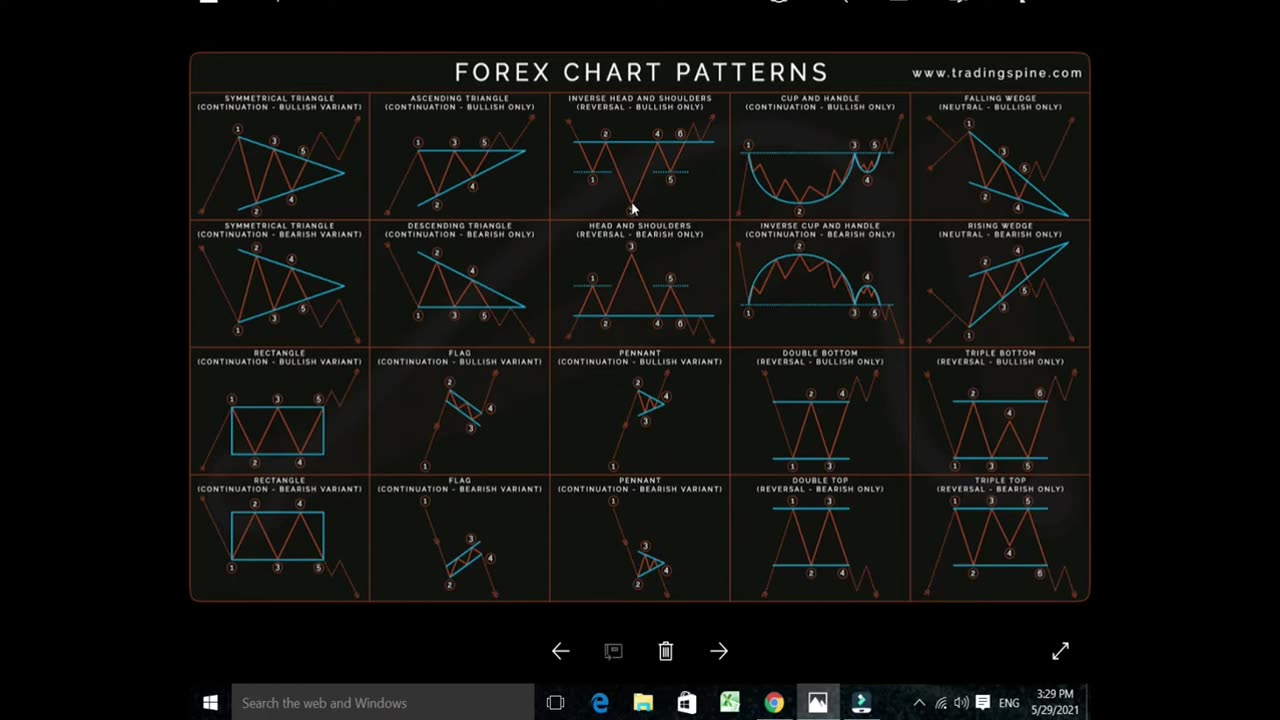
Task: Click the bullish variant PENNANT label
Action: [640, 353]
